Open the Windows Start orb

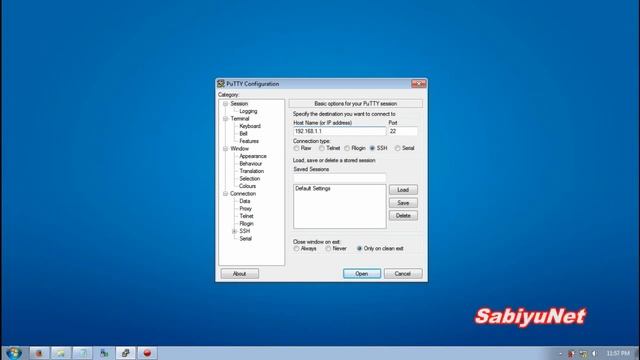click(x=14, y=353)
